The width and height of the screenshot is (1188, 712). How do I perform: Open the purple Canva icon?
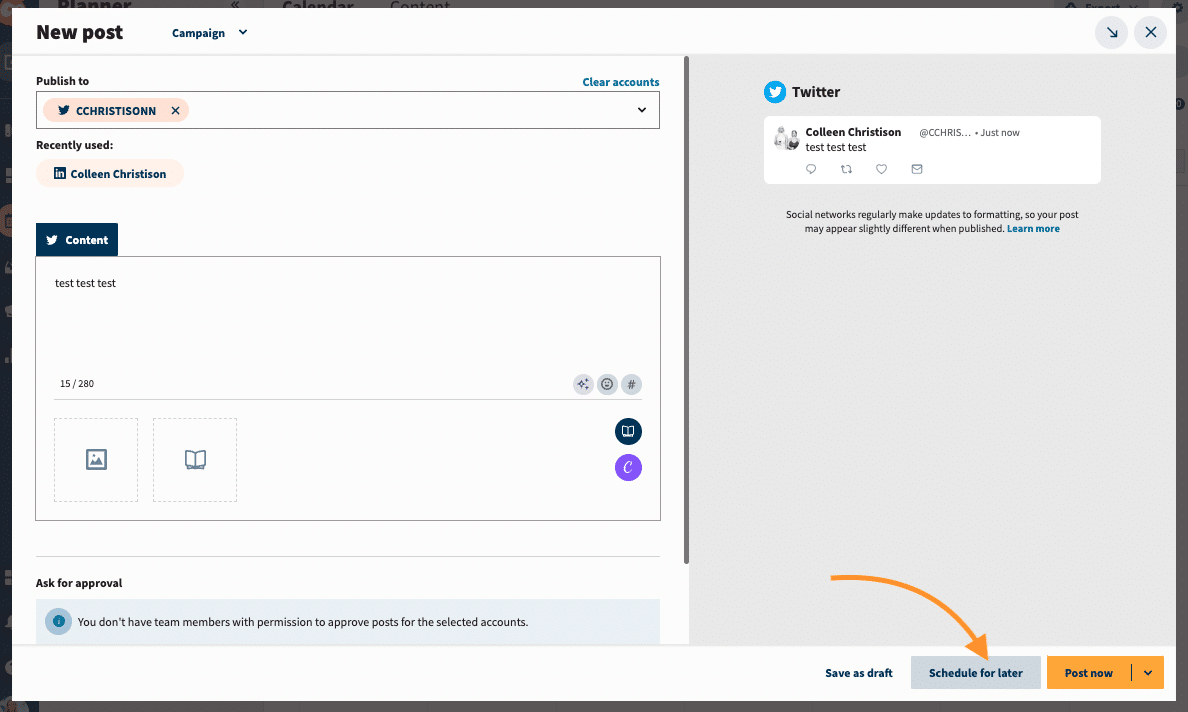(x=628, y=467)
